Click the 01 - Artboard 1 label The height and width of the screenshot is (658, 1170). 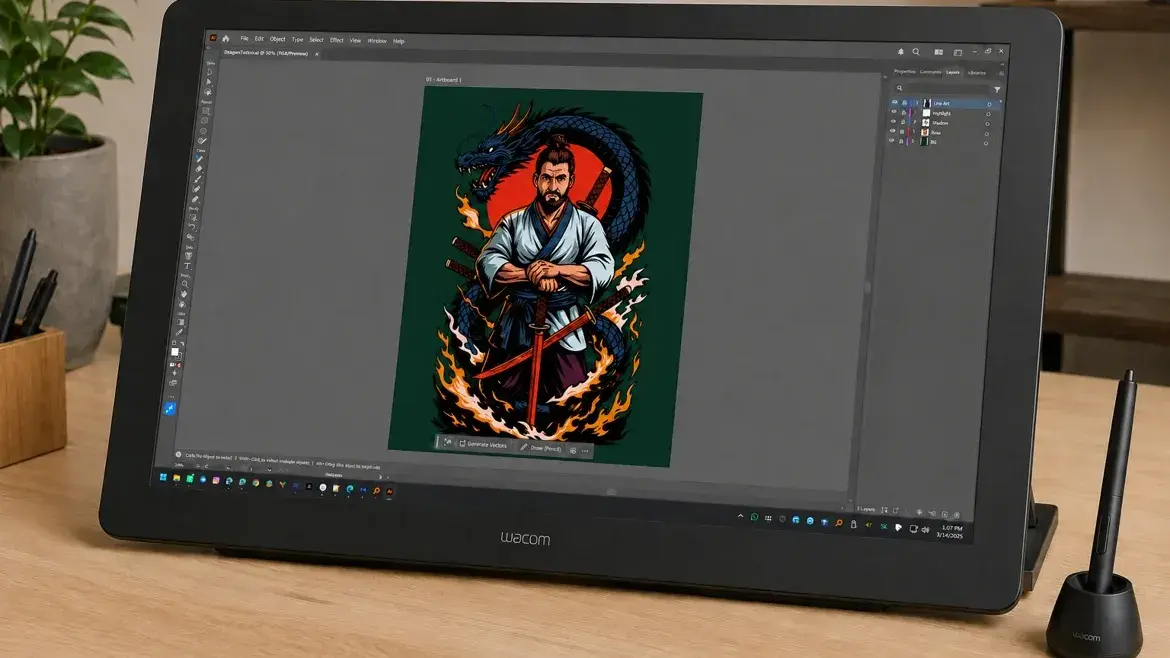(x=444, y=79)
